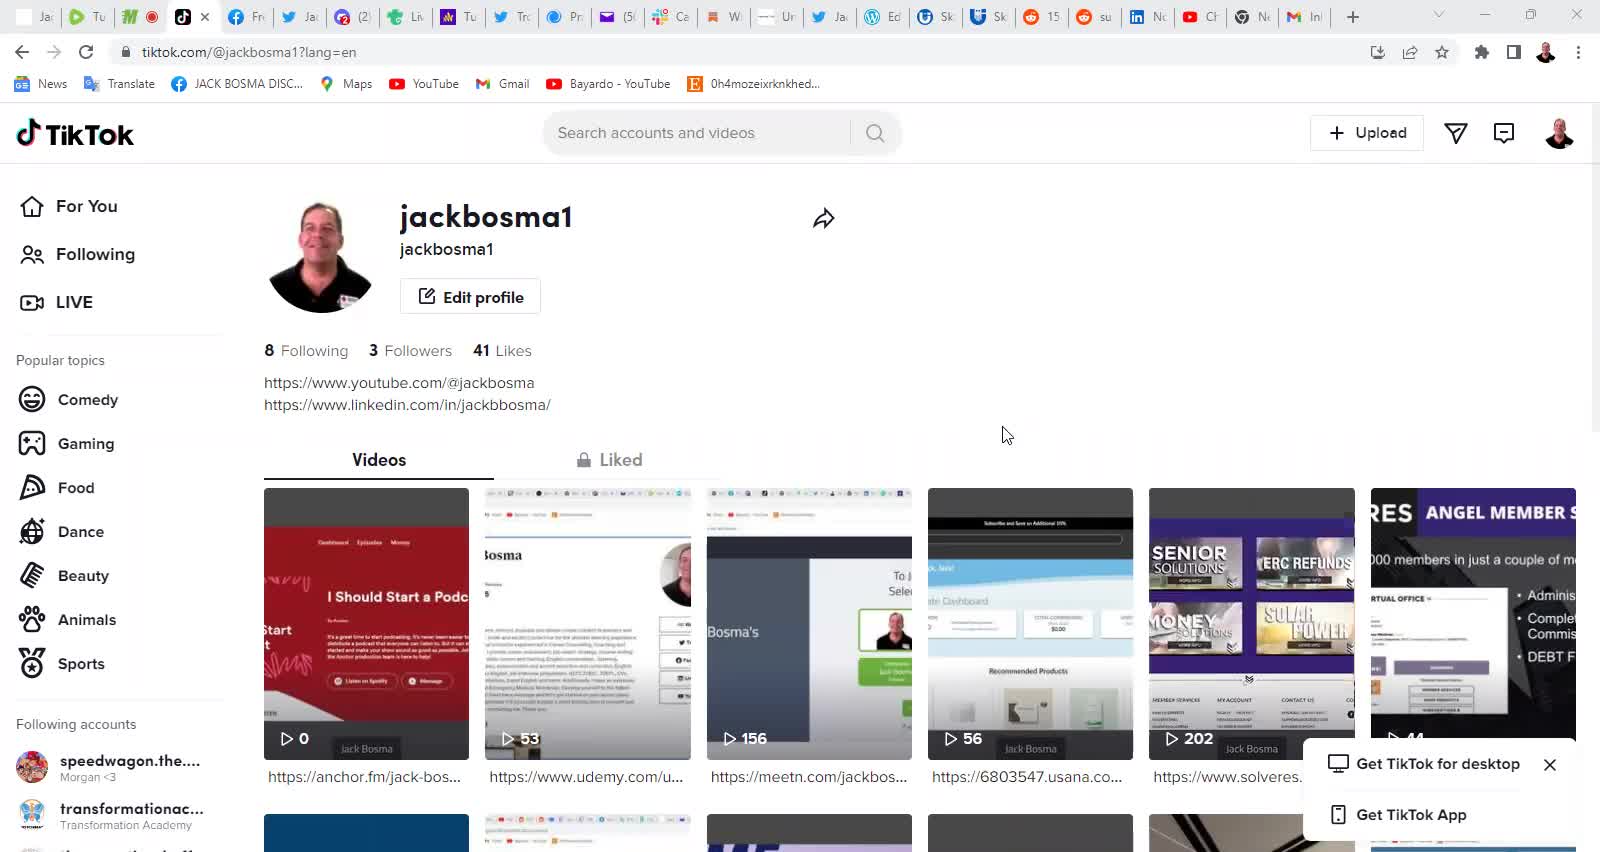Open the Bayardo - YouTube bookmark
Viewport: 1600px width, 852px height.
point(608,84)
